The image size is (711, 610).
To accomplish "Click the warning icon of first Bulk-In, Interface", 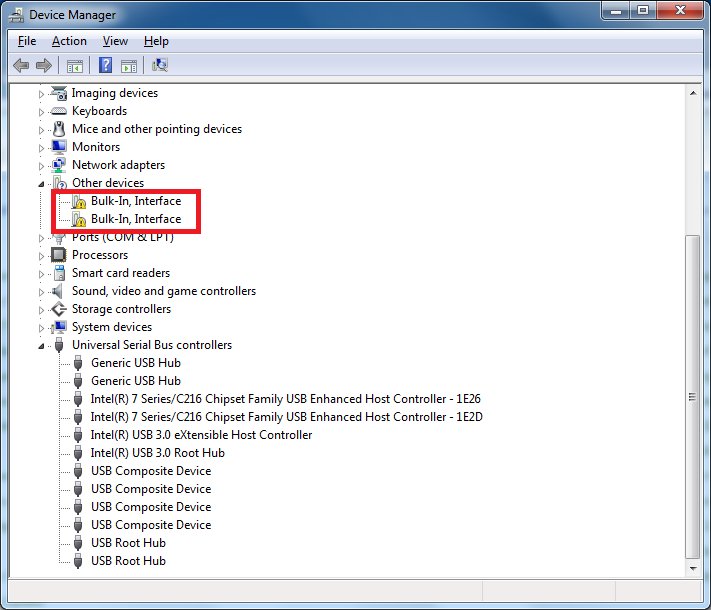I will coord(78,201).
